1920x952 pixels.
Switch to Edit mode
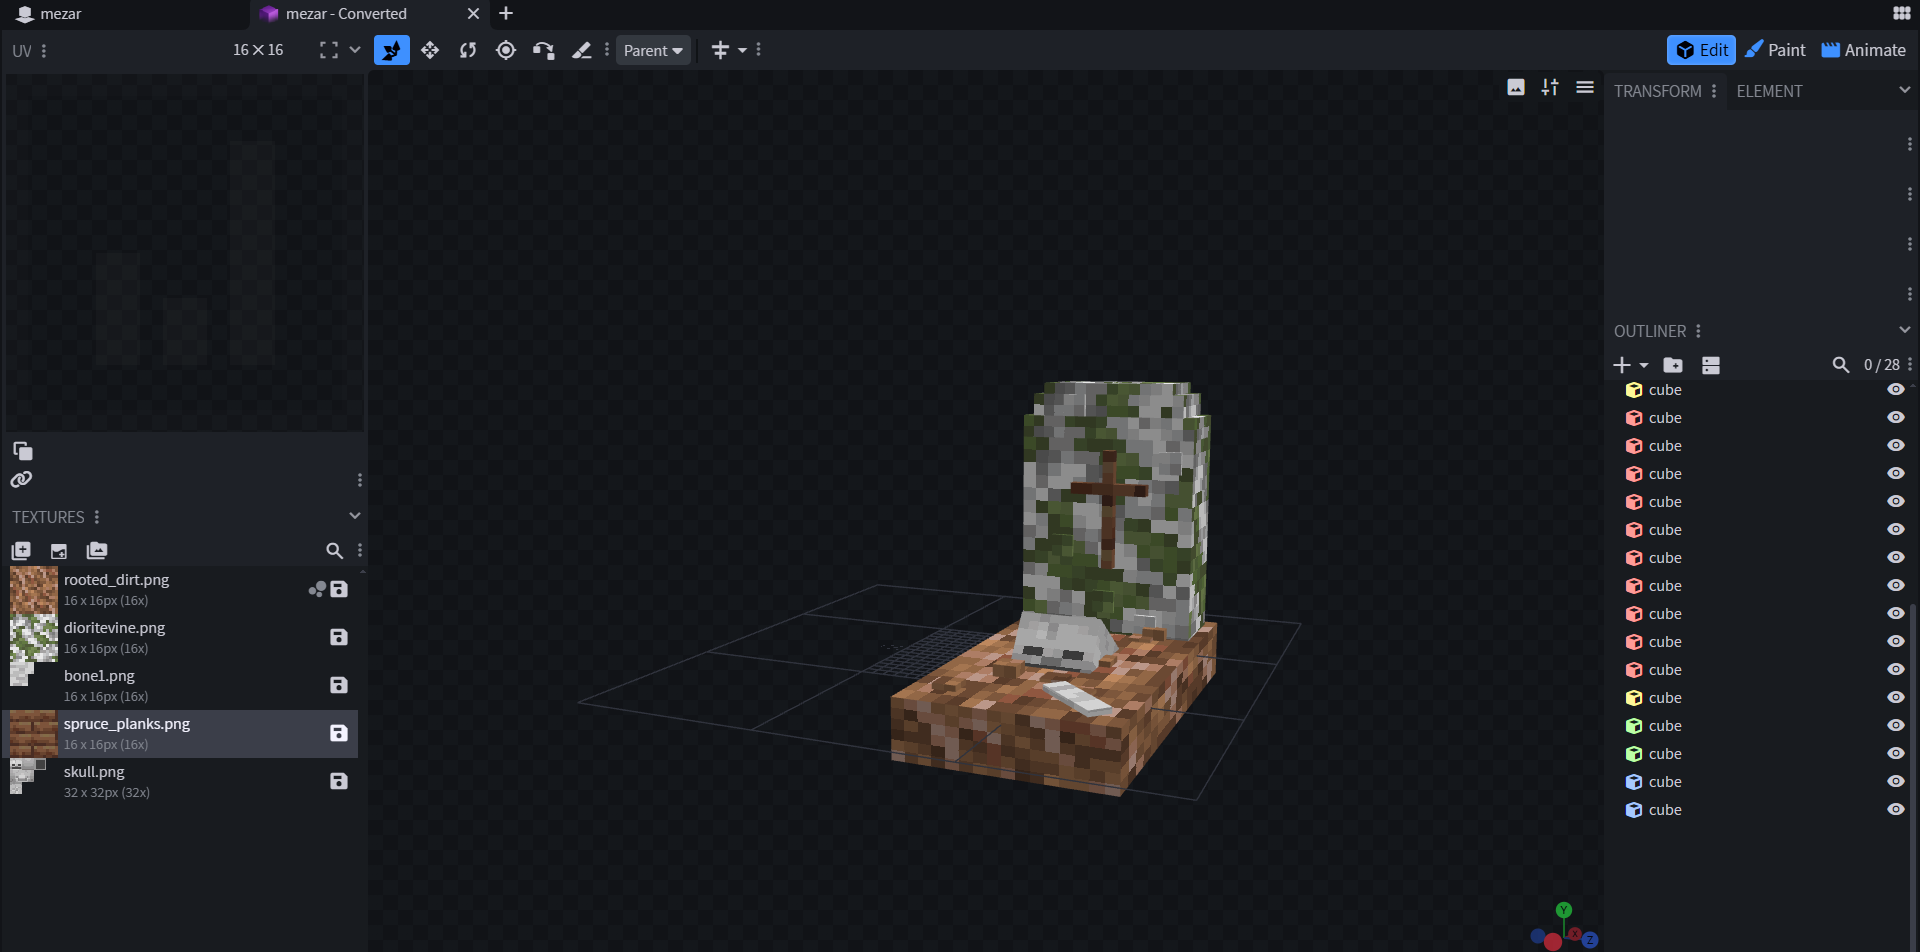point(1701,50)
